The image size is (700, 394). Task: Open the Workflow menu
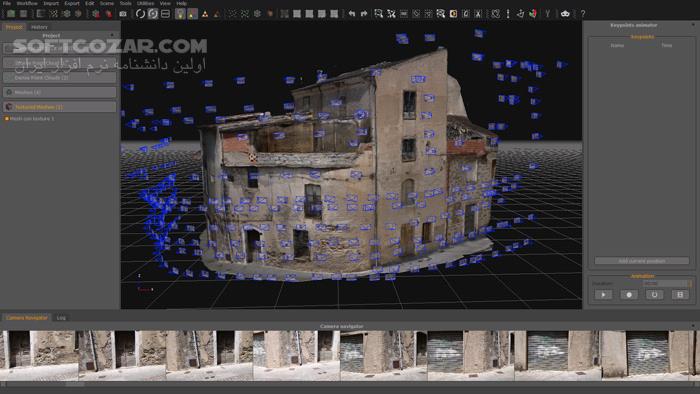[27, 3]
